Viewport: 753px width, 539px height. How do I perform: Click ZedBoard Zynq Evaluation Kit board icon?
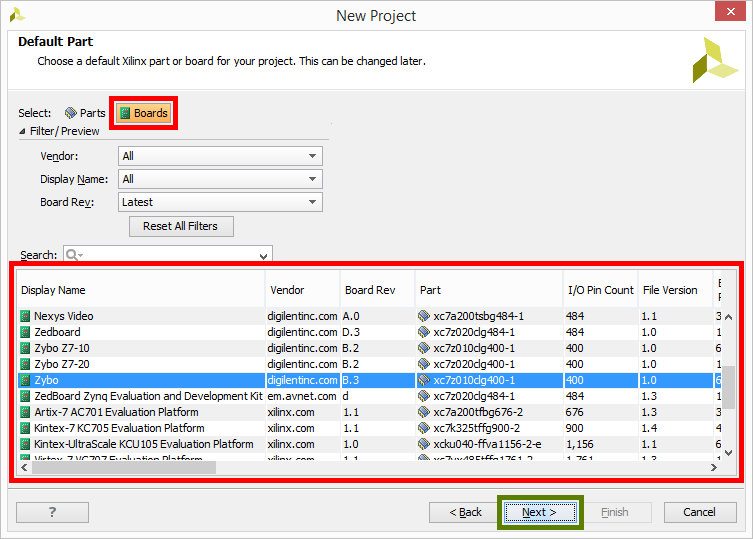25,396
